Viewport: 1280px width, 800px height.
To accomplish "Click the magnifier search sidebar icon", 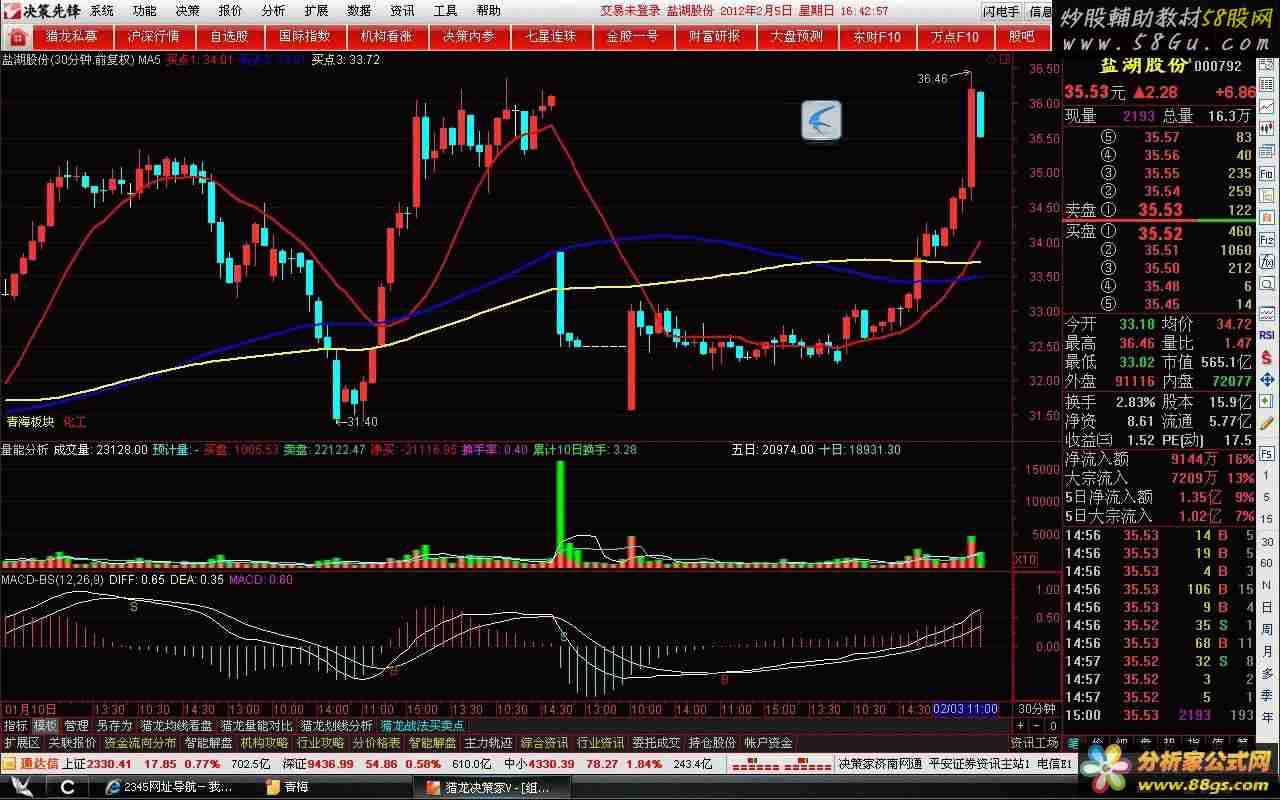I will point(1267,284).
